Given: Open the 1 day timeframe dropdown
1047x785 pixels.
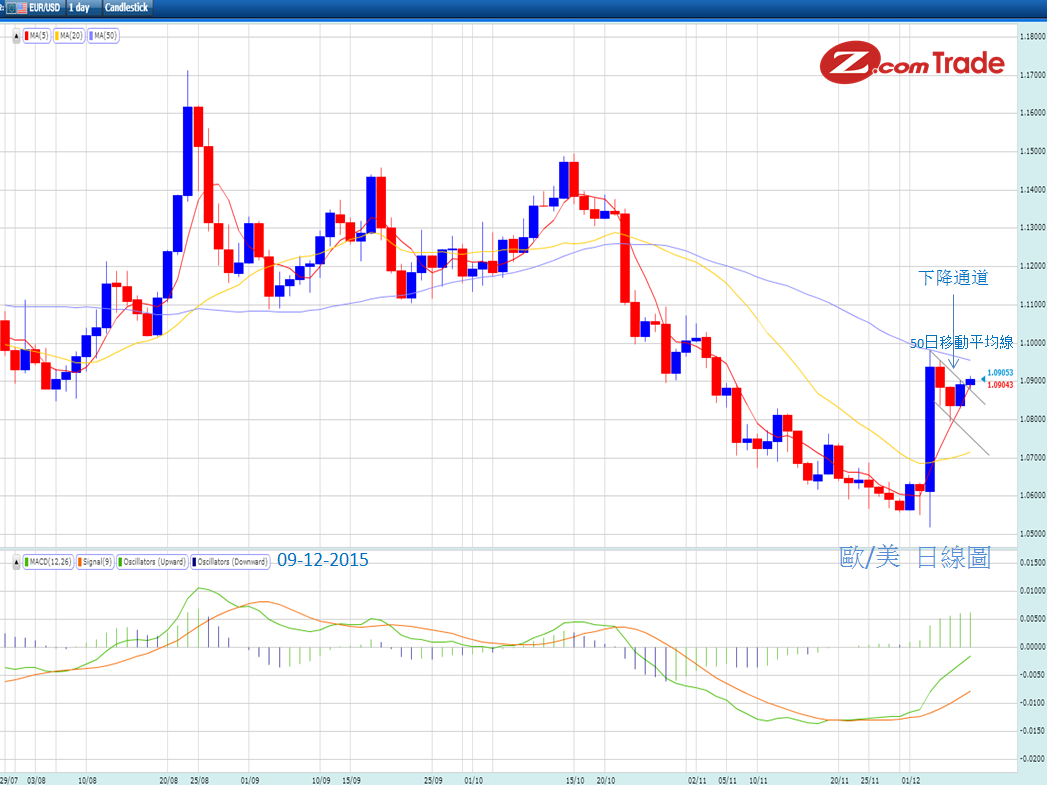Looking at the screenshot, I should [x=78, y=8].
